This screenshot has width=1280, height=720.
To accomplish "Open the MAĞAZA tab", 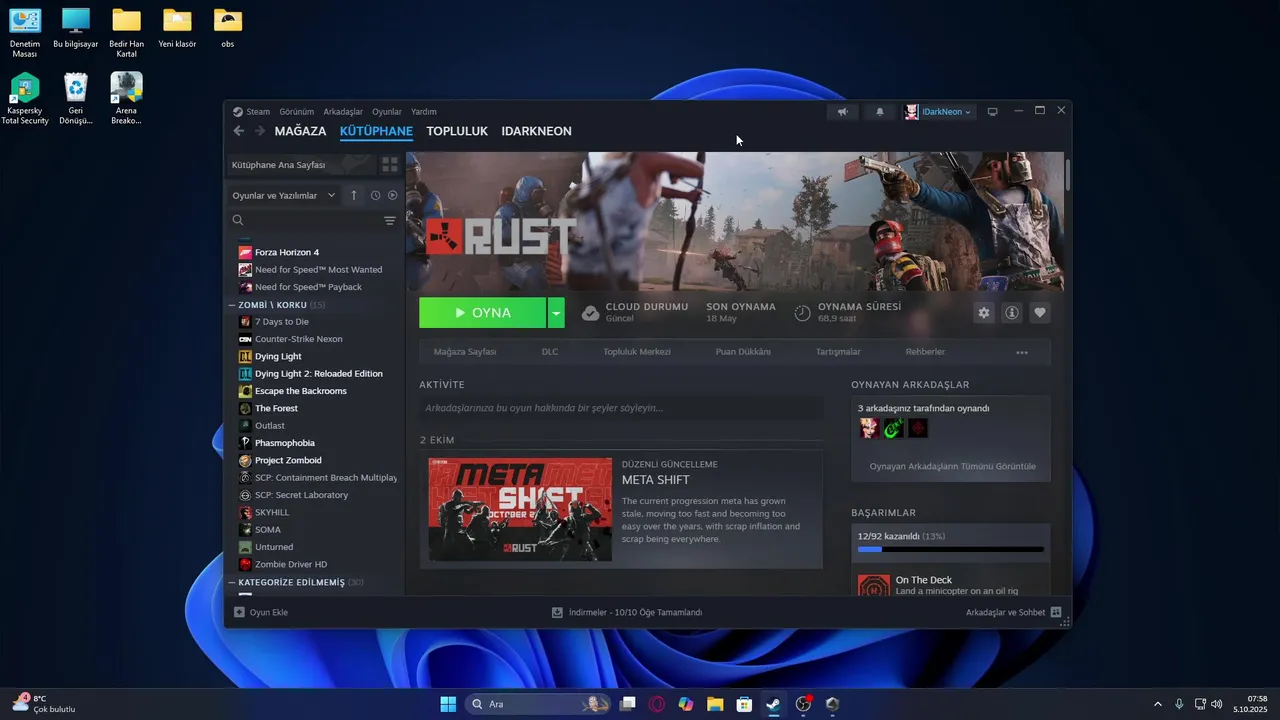I will point(300,131).
